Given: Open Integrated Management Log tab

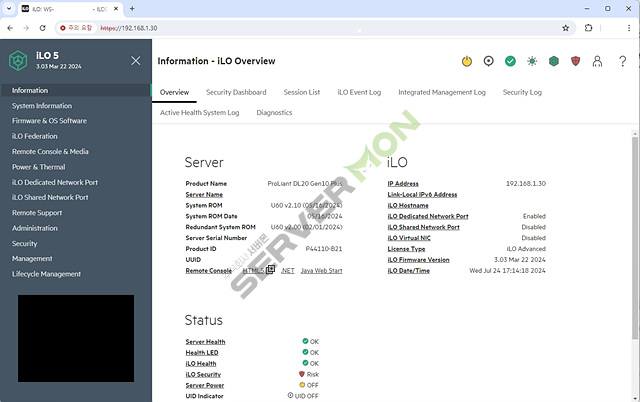Looking at the screenshot, I should pyautogui.click(x=442, y=92).
